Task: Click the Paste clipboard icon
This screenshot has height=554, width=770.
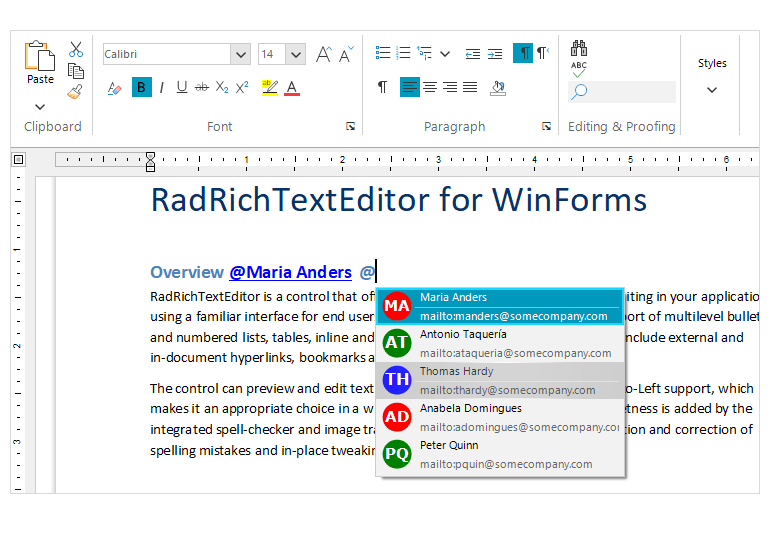Action: tap(40, 55)
